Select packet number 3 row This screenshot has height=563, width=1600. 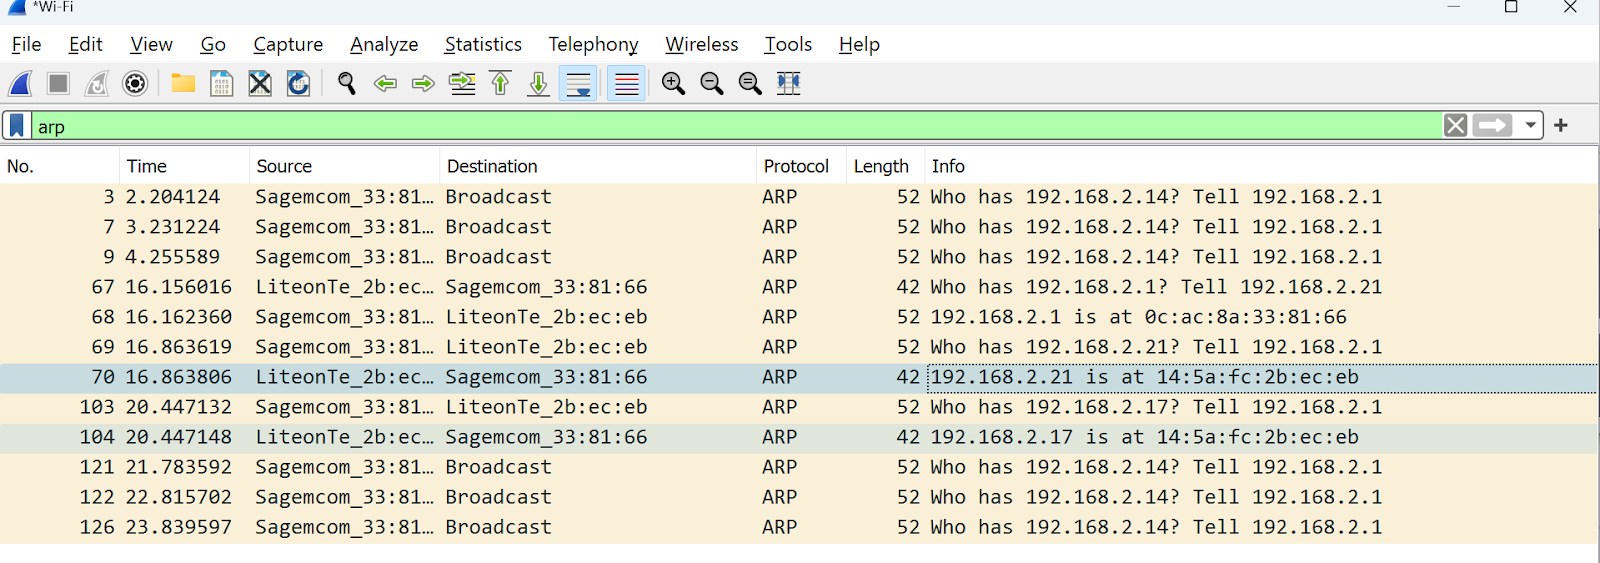799,197
